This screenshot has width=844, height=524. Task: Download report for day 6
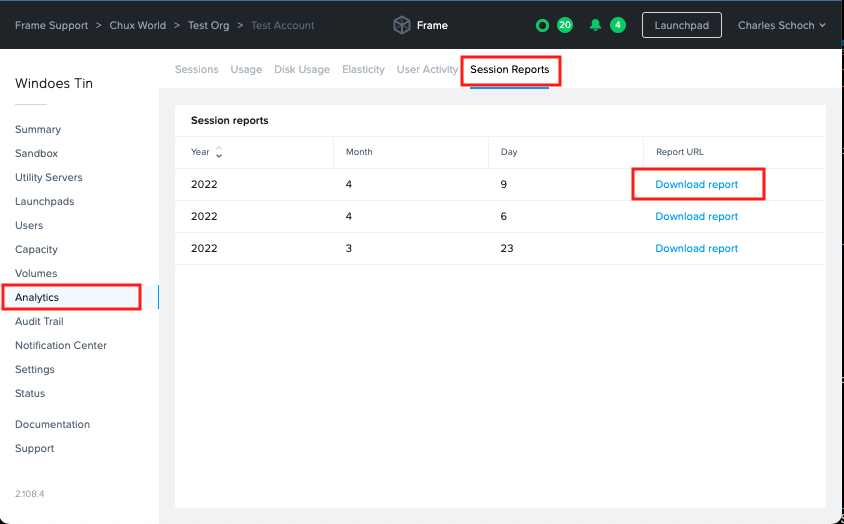click(x=697, y=216)
